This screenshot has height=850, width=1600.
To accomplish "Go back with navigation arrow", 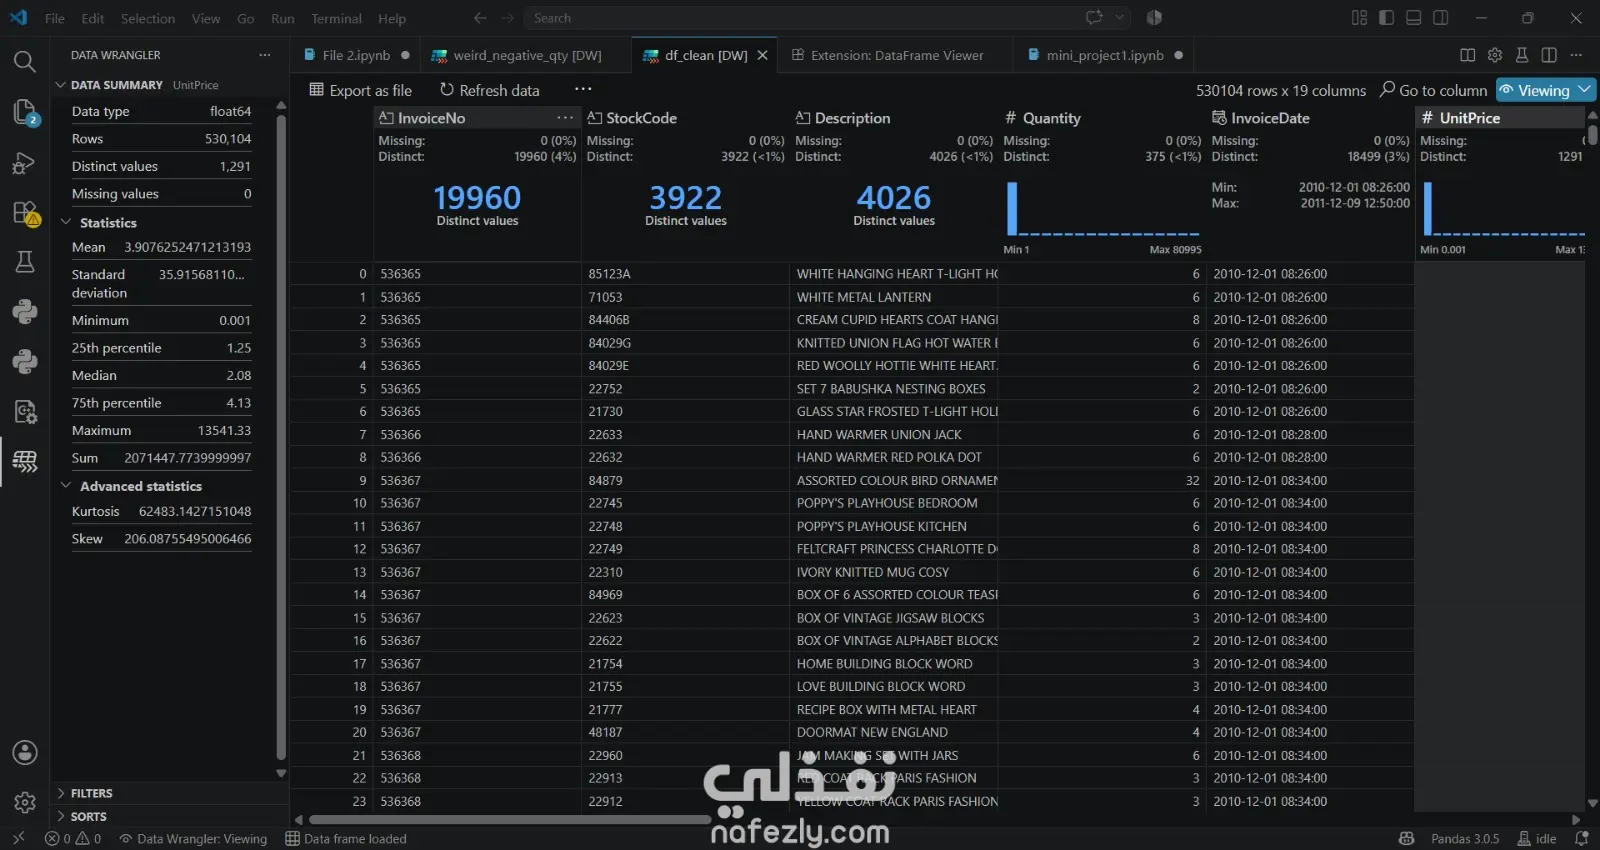I will (x=480, y=18).
